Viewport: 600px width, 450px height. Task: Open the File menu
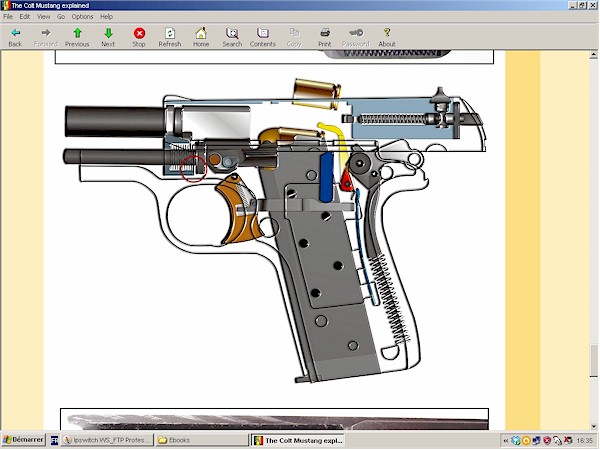[x=8, y=16]
